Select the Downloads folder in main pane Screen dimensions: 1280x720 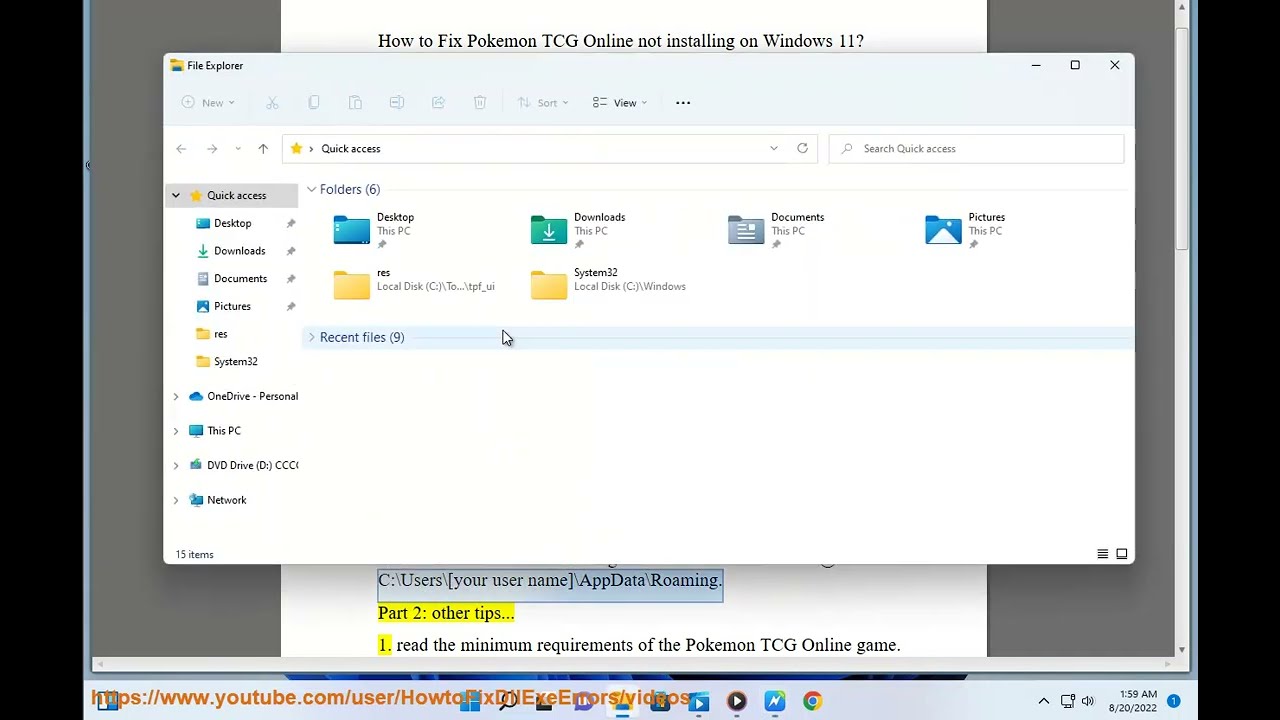[578, 230]
